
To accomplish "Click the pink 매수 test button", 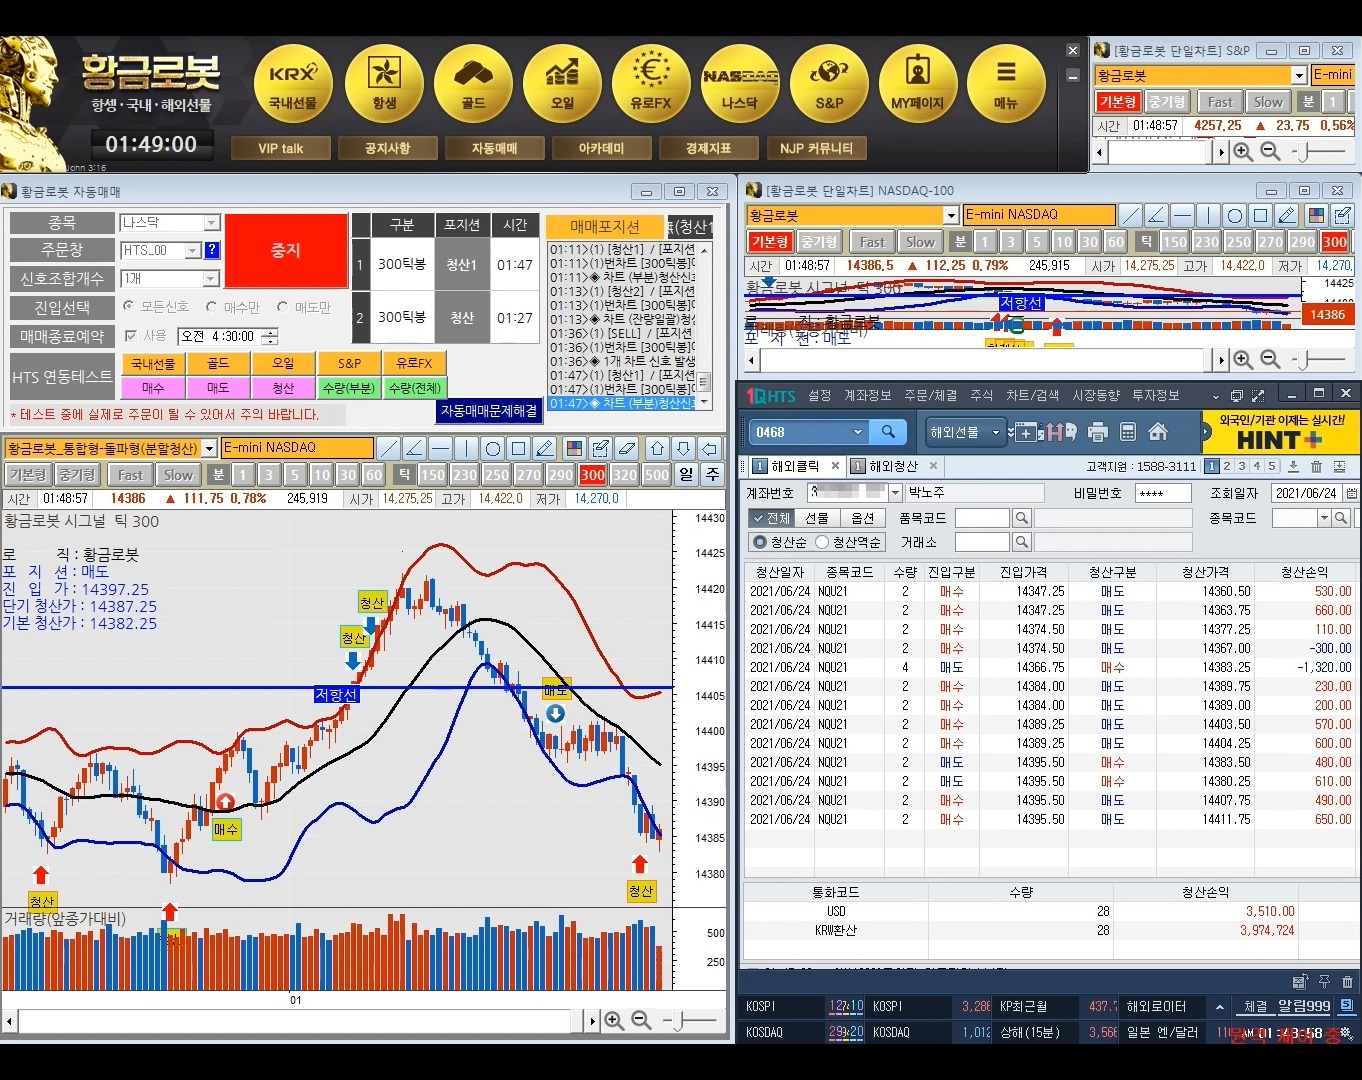I will click(x=153, y=388).
